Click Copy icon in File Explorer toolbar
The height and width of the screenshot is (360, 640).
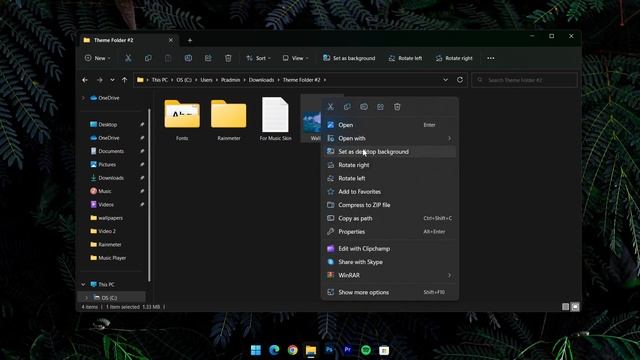[x=148, y=58]
